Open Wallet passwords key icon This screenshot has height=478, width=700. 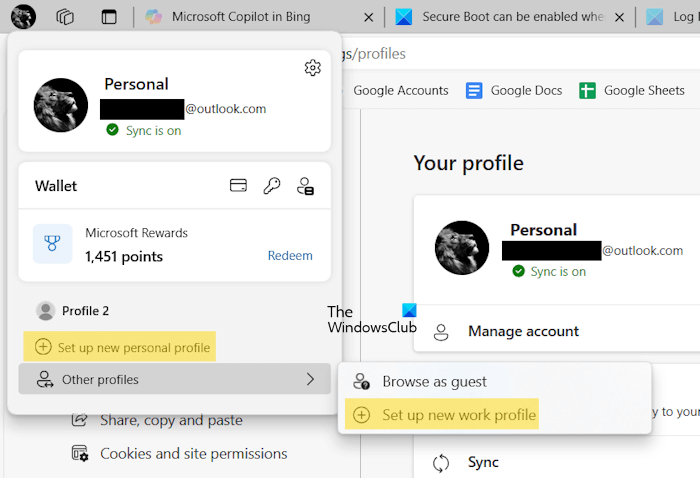(x=272, y=185)
